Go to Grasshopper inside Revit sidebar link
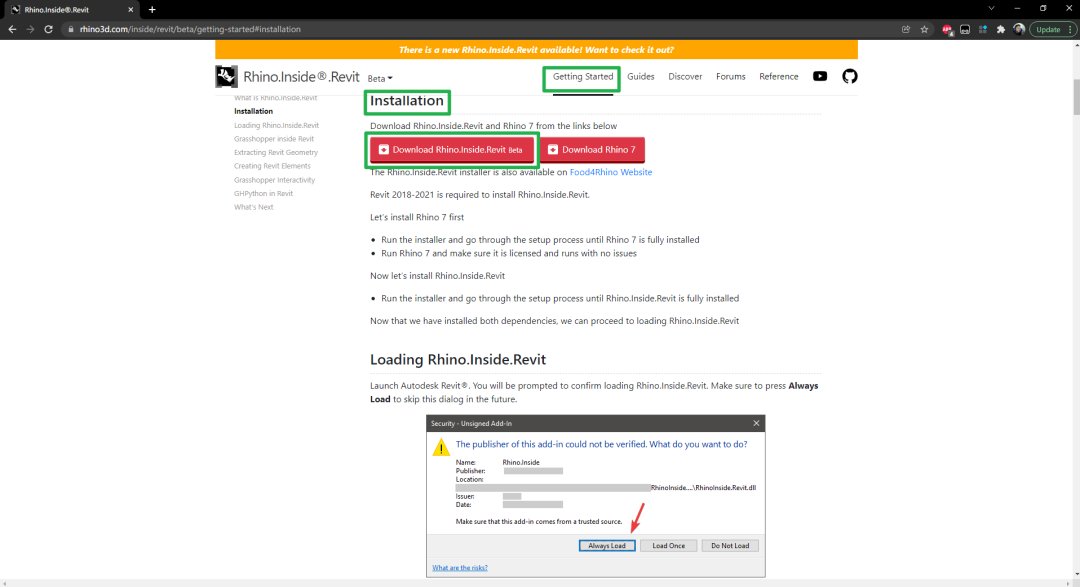1080x587 pixels. click(x=273, y=139)
